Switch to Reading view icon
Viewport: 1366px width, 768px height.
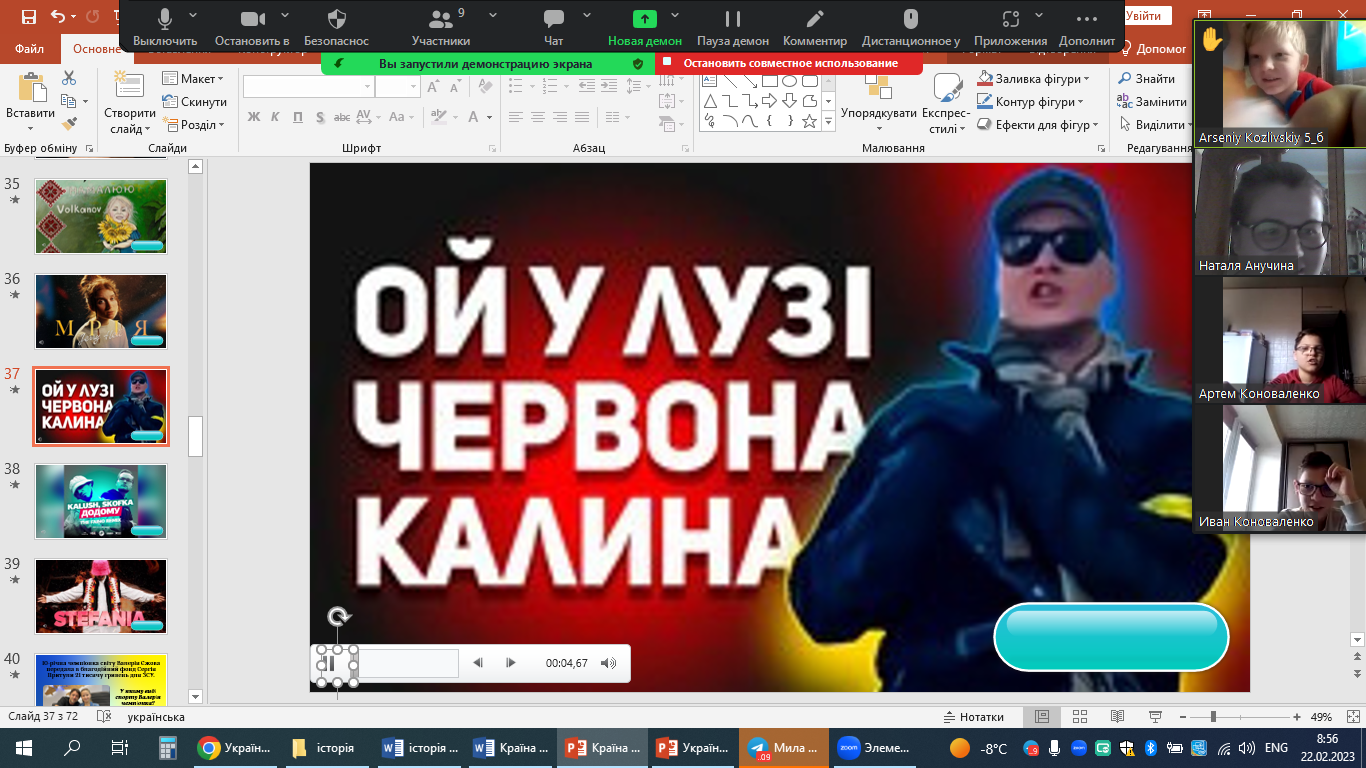coord(1117,717)
